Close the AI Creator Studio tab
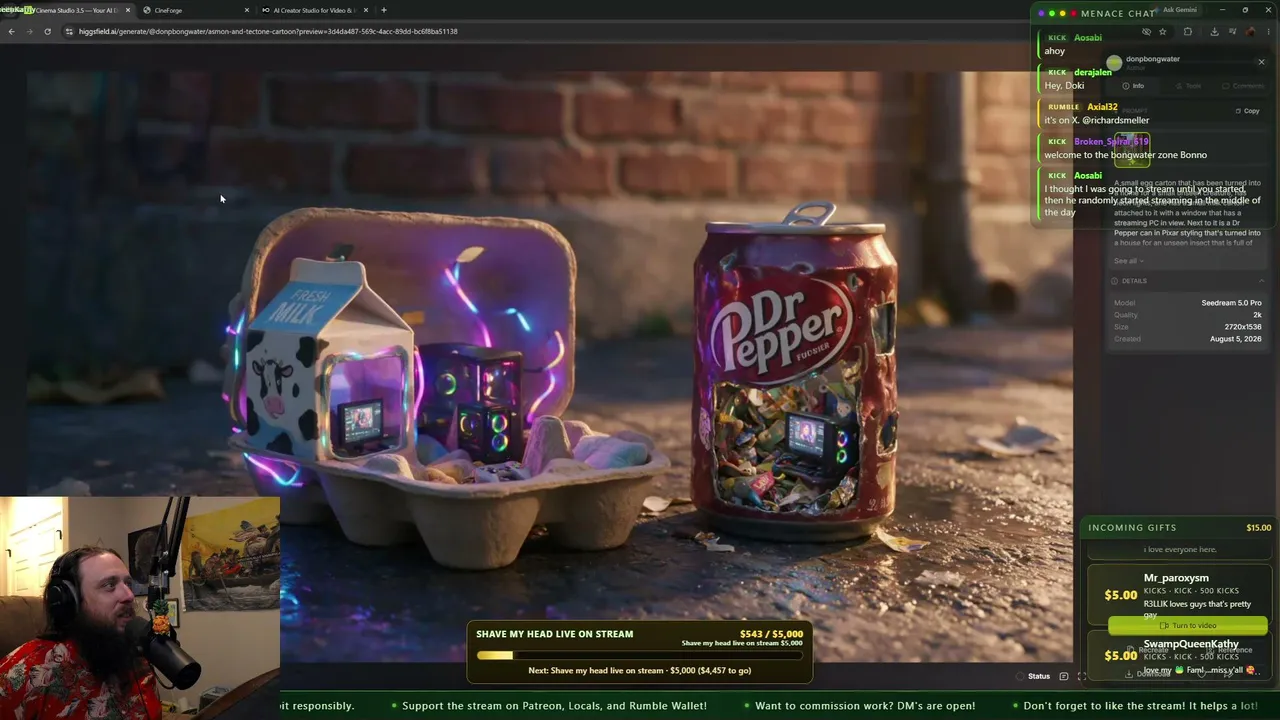This screenshot has height=720, width=1280. (366, 10)
